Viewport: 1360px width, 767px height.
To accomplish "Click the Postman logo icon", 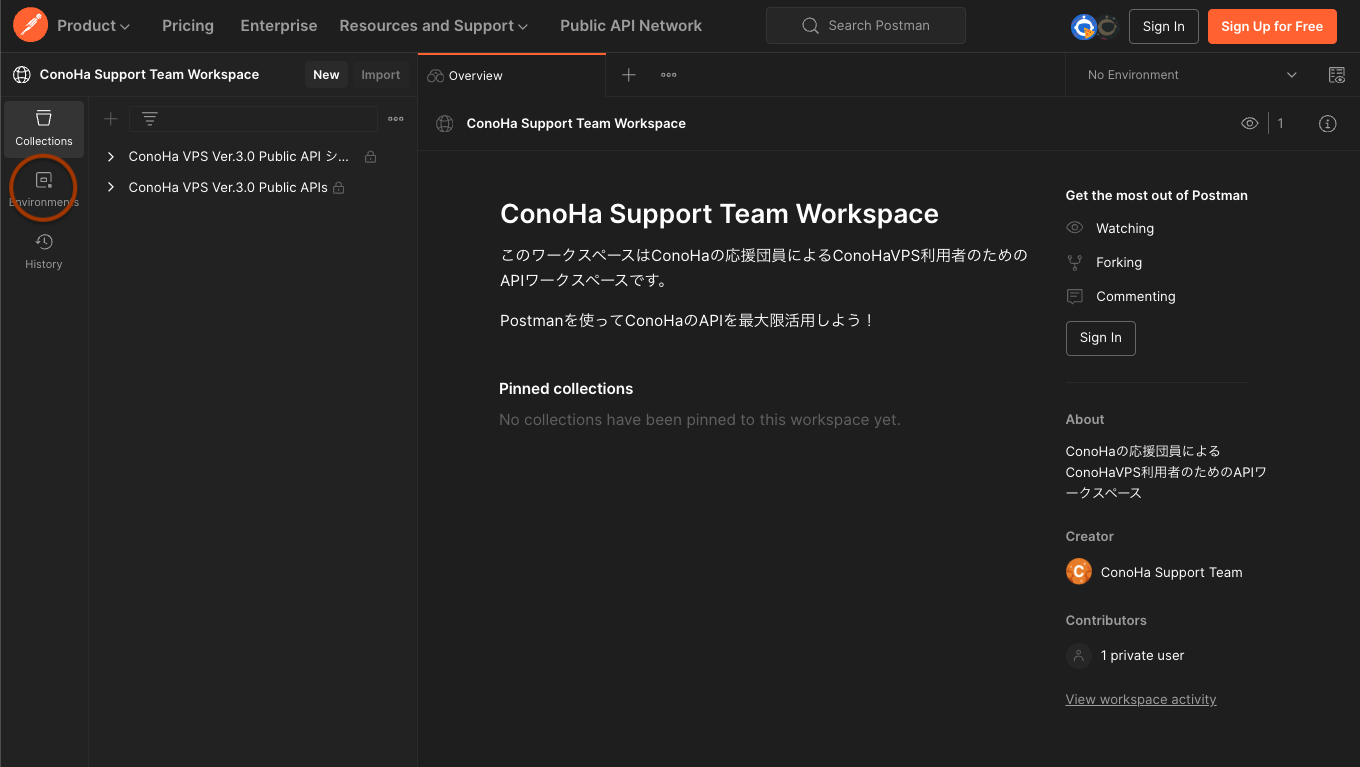I will coord(30,25).
